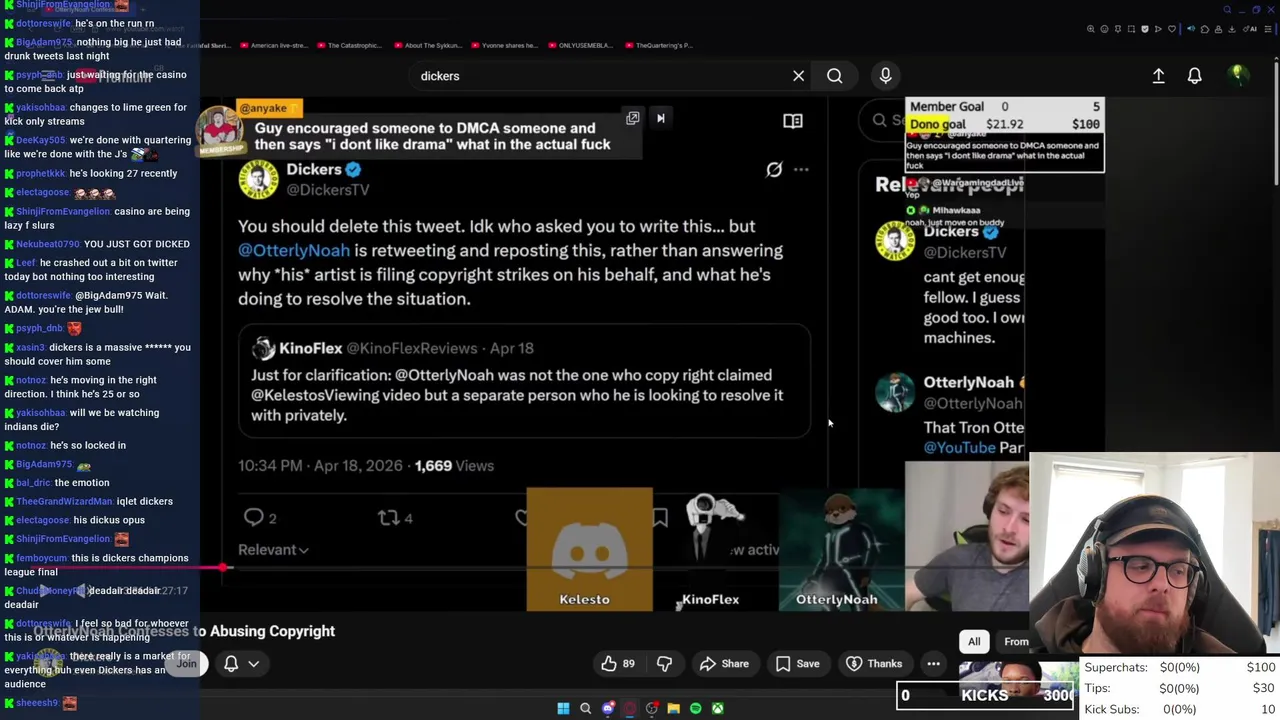Click the snapshot capture icon in browser toolbar

tap(1131, 29)
